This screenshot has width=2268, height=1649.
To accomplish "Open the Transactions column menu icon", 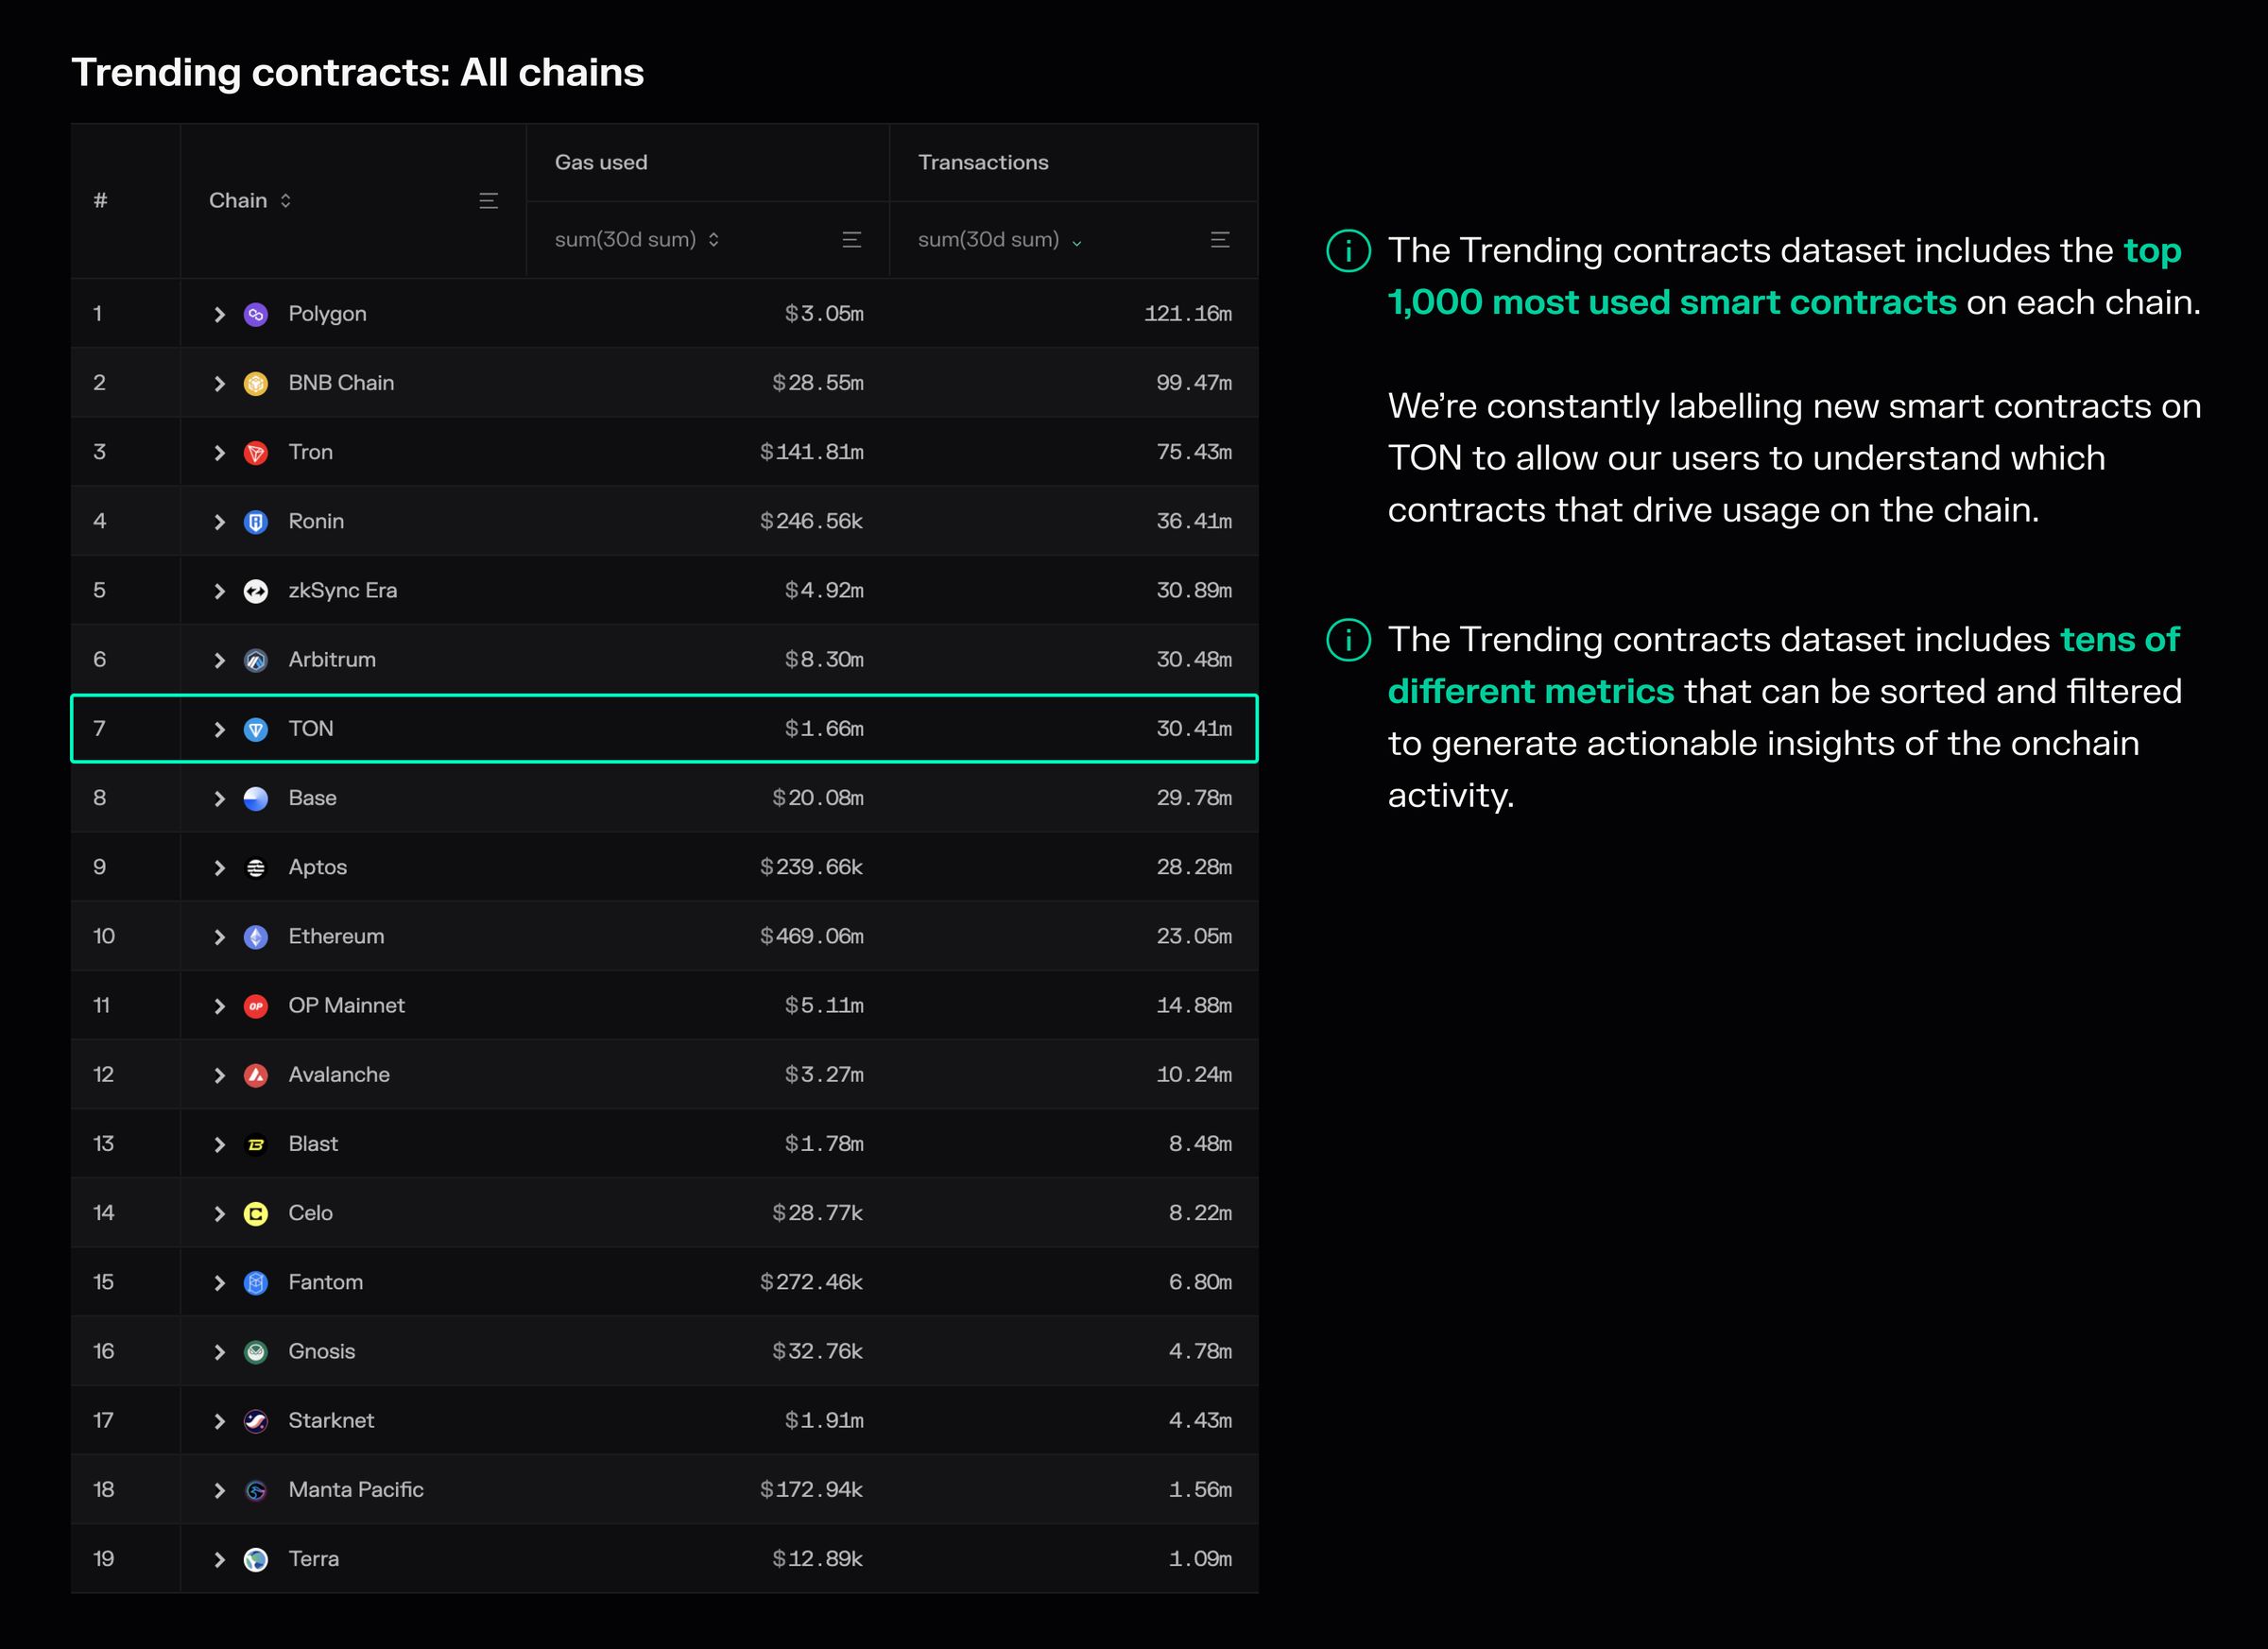I will coord(1219,240).
